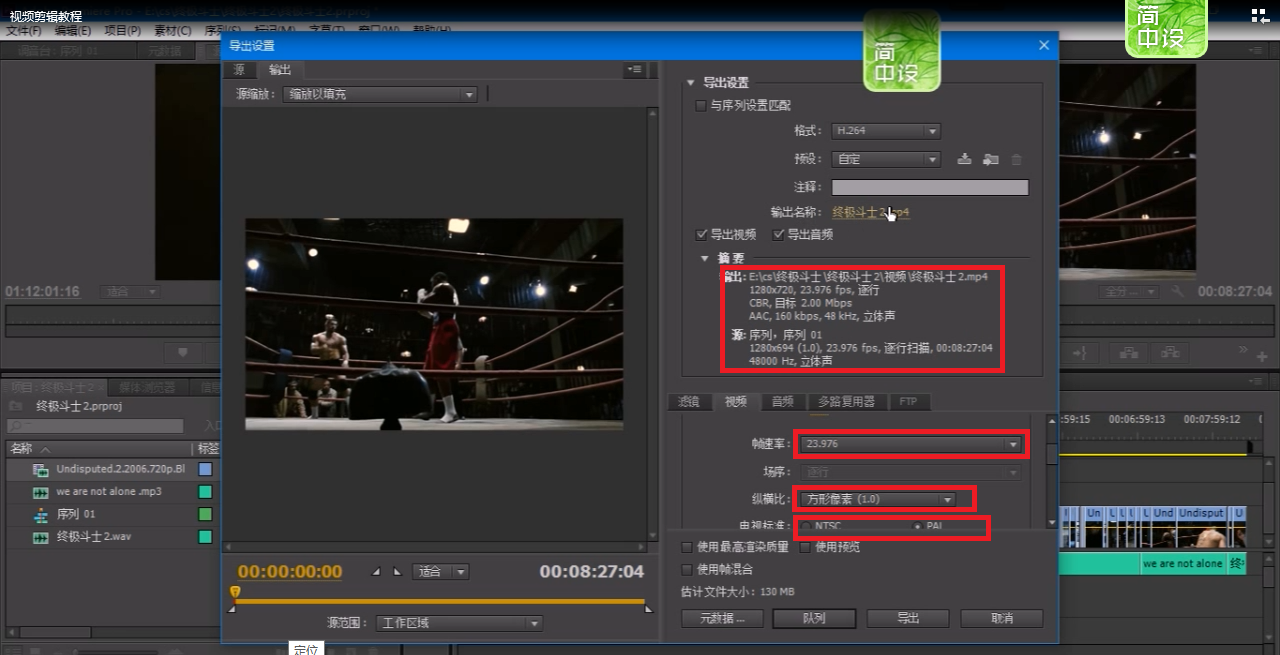The width and height of the screenshot is (1280, 655).
Task: Click the 队列 queue button
Action: [815, 619]
